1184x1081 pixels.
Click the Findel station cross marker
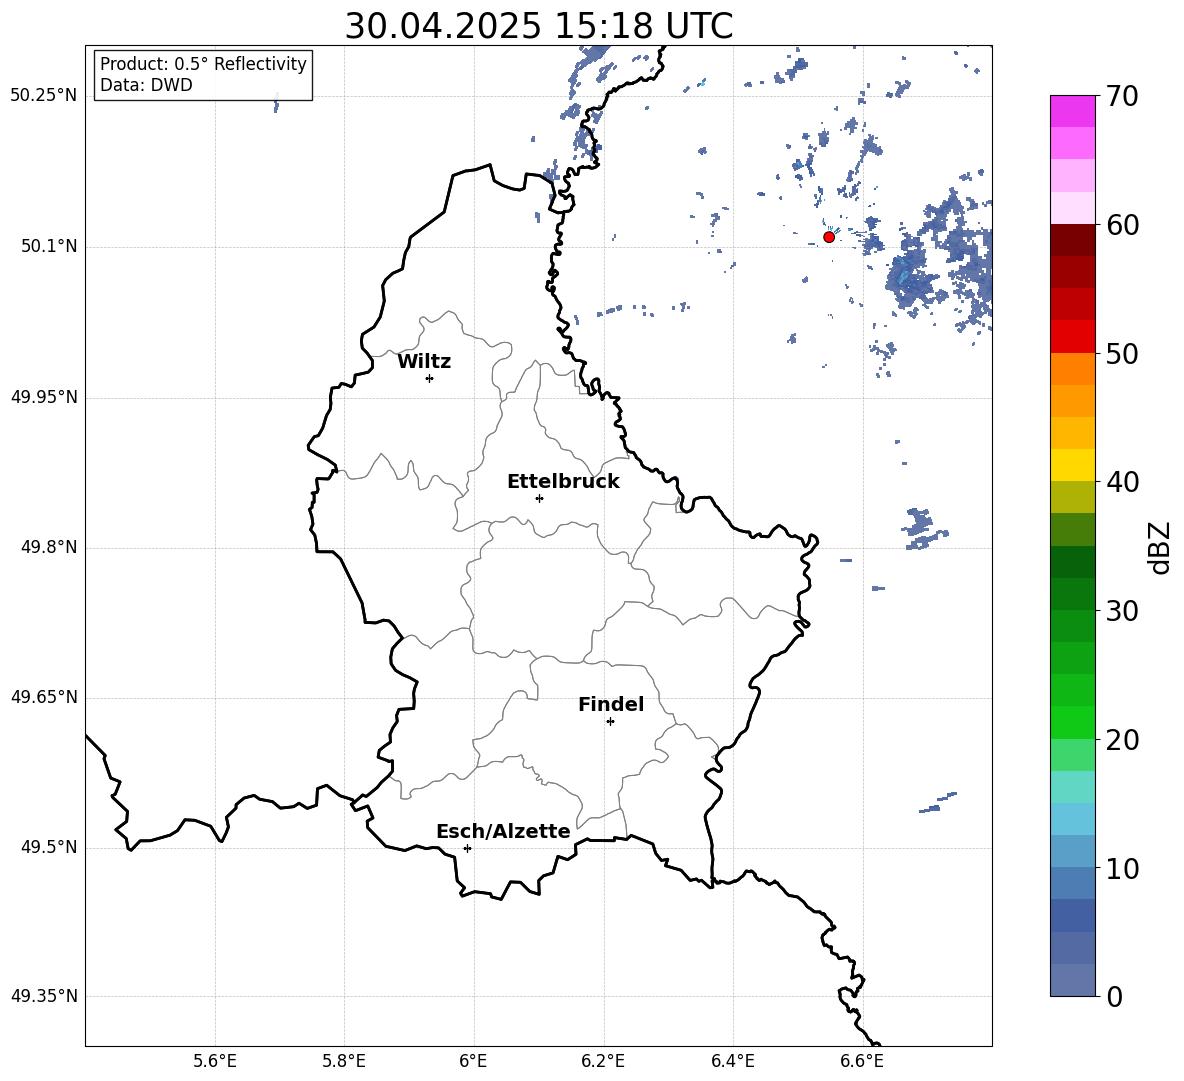tap(610, 722)
